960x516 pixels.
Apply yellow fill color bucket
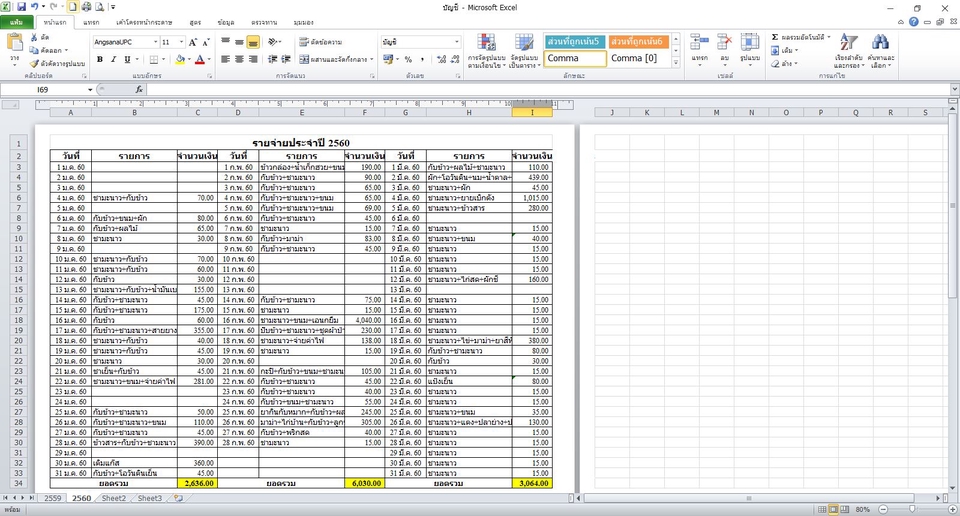[x=180, y=59]
